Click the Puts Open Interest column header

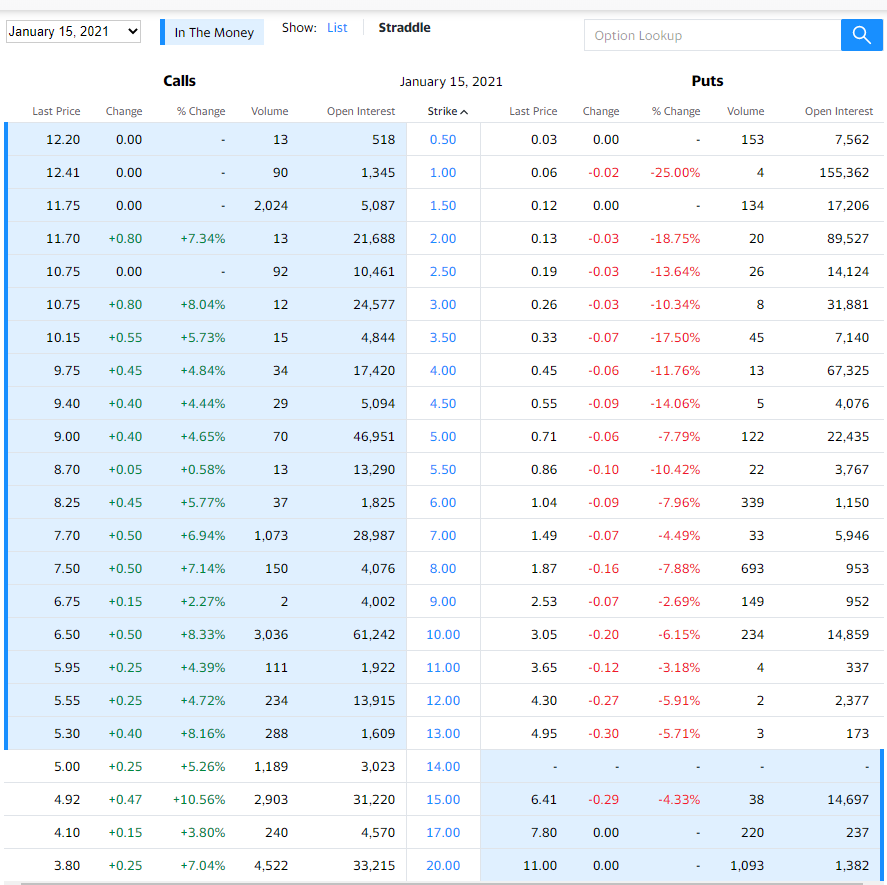838,111
